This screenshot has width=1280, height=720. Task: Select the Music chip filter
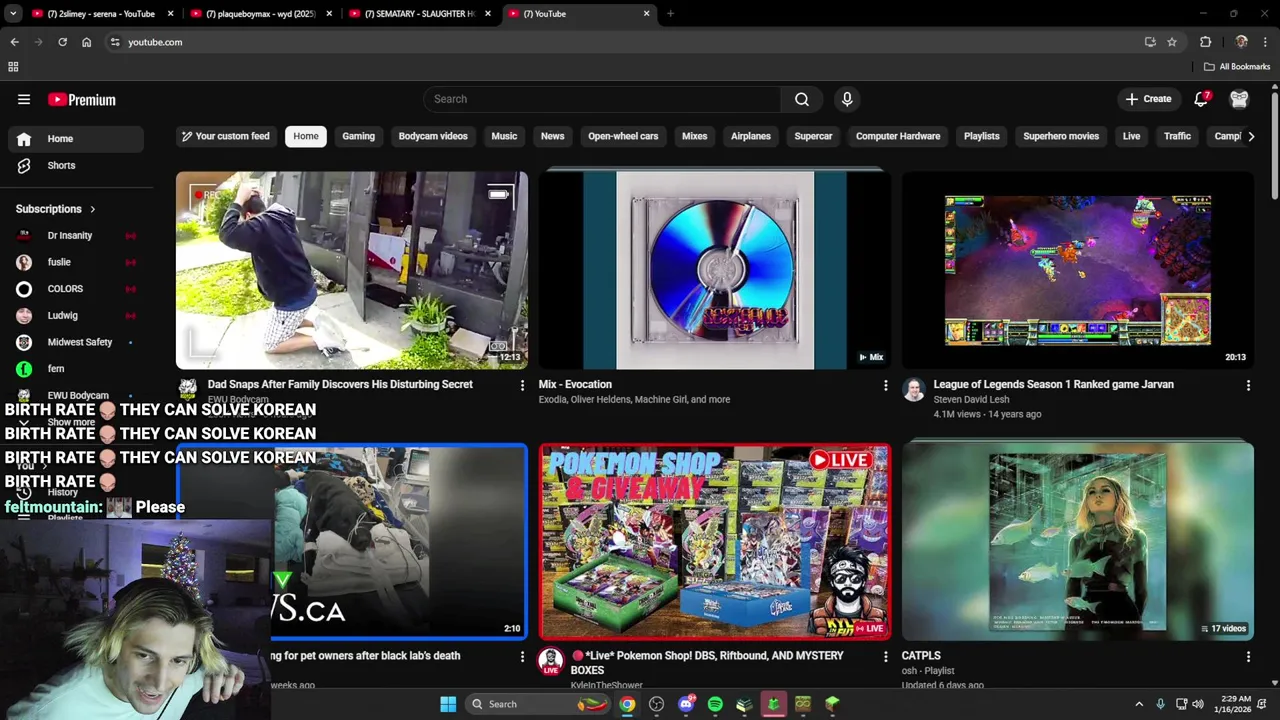[x=504, y=136]
